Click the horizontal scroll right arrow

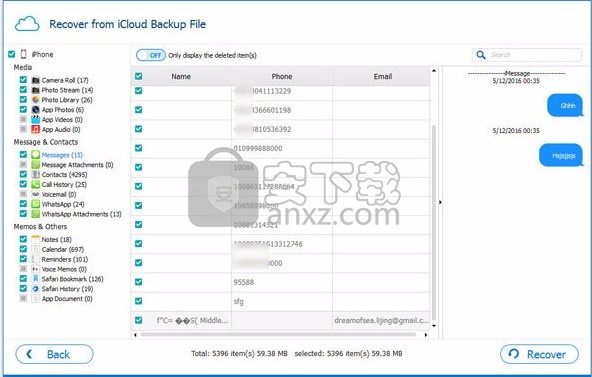[x=426, y=334]
